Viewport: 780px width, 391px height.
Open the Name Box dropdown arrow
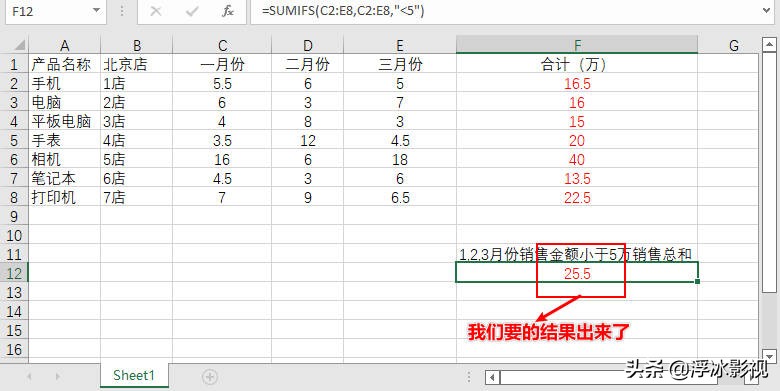[x=97, y=11]
